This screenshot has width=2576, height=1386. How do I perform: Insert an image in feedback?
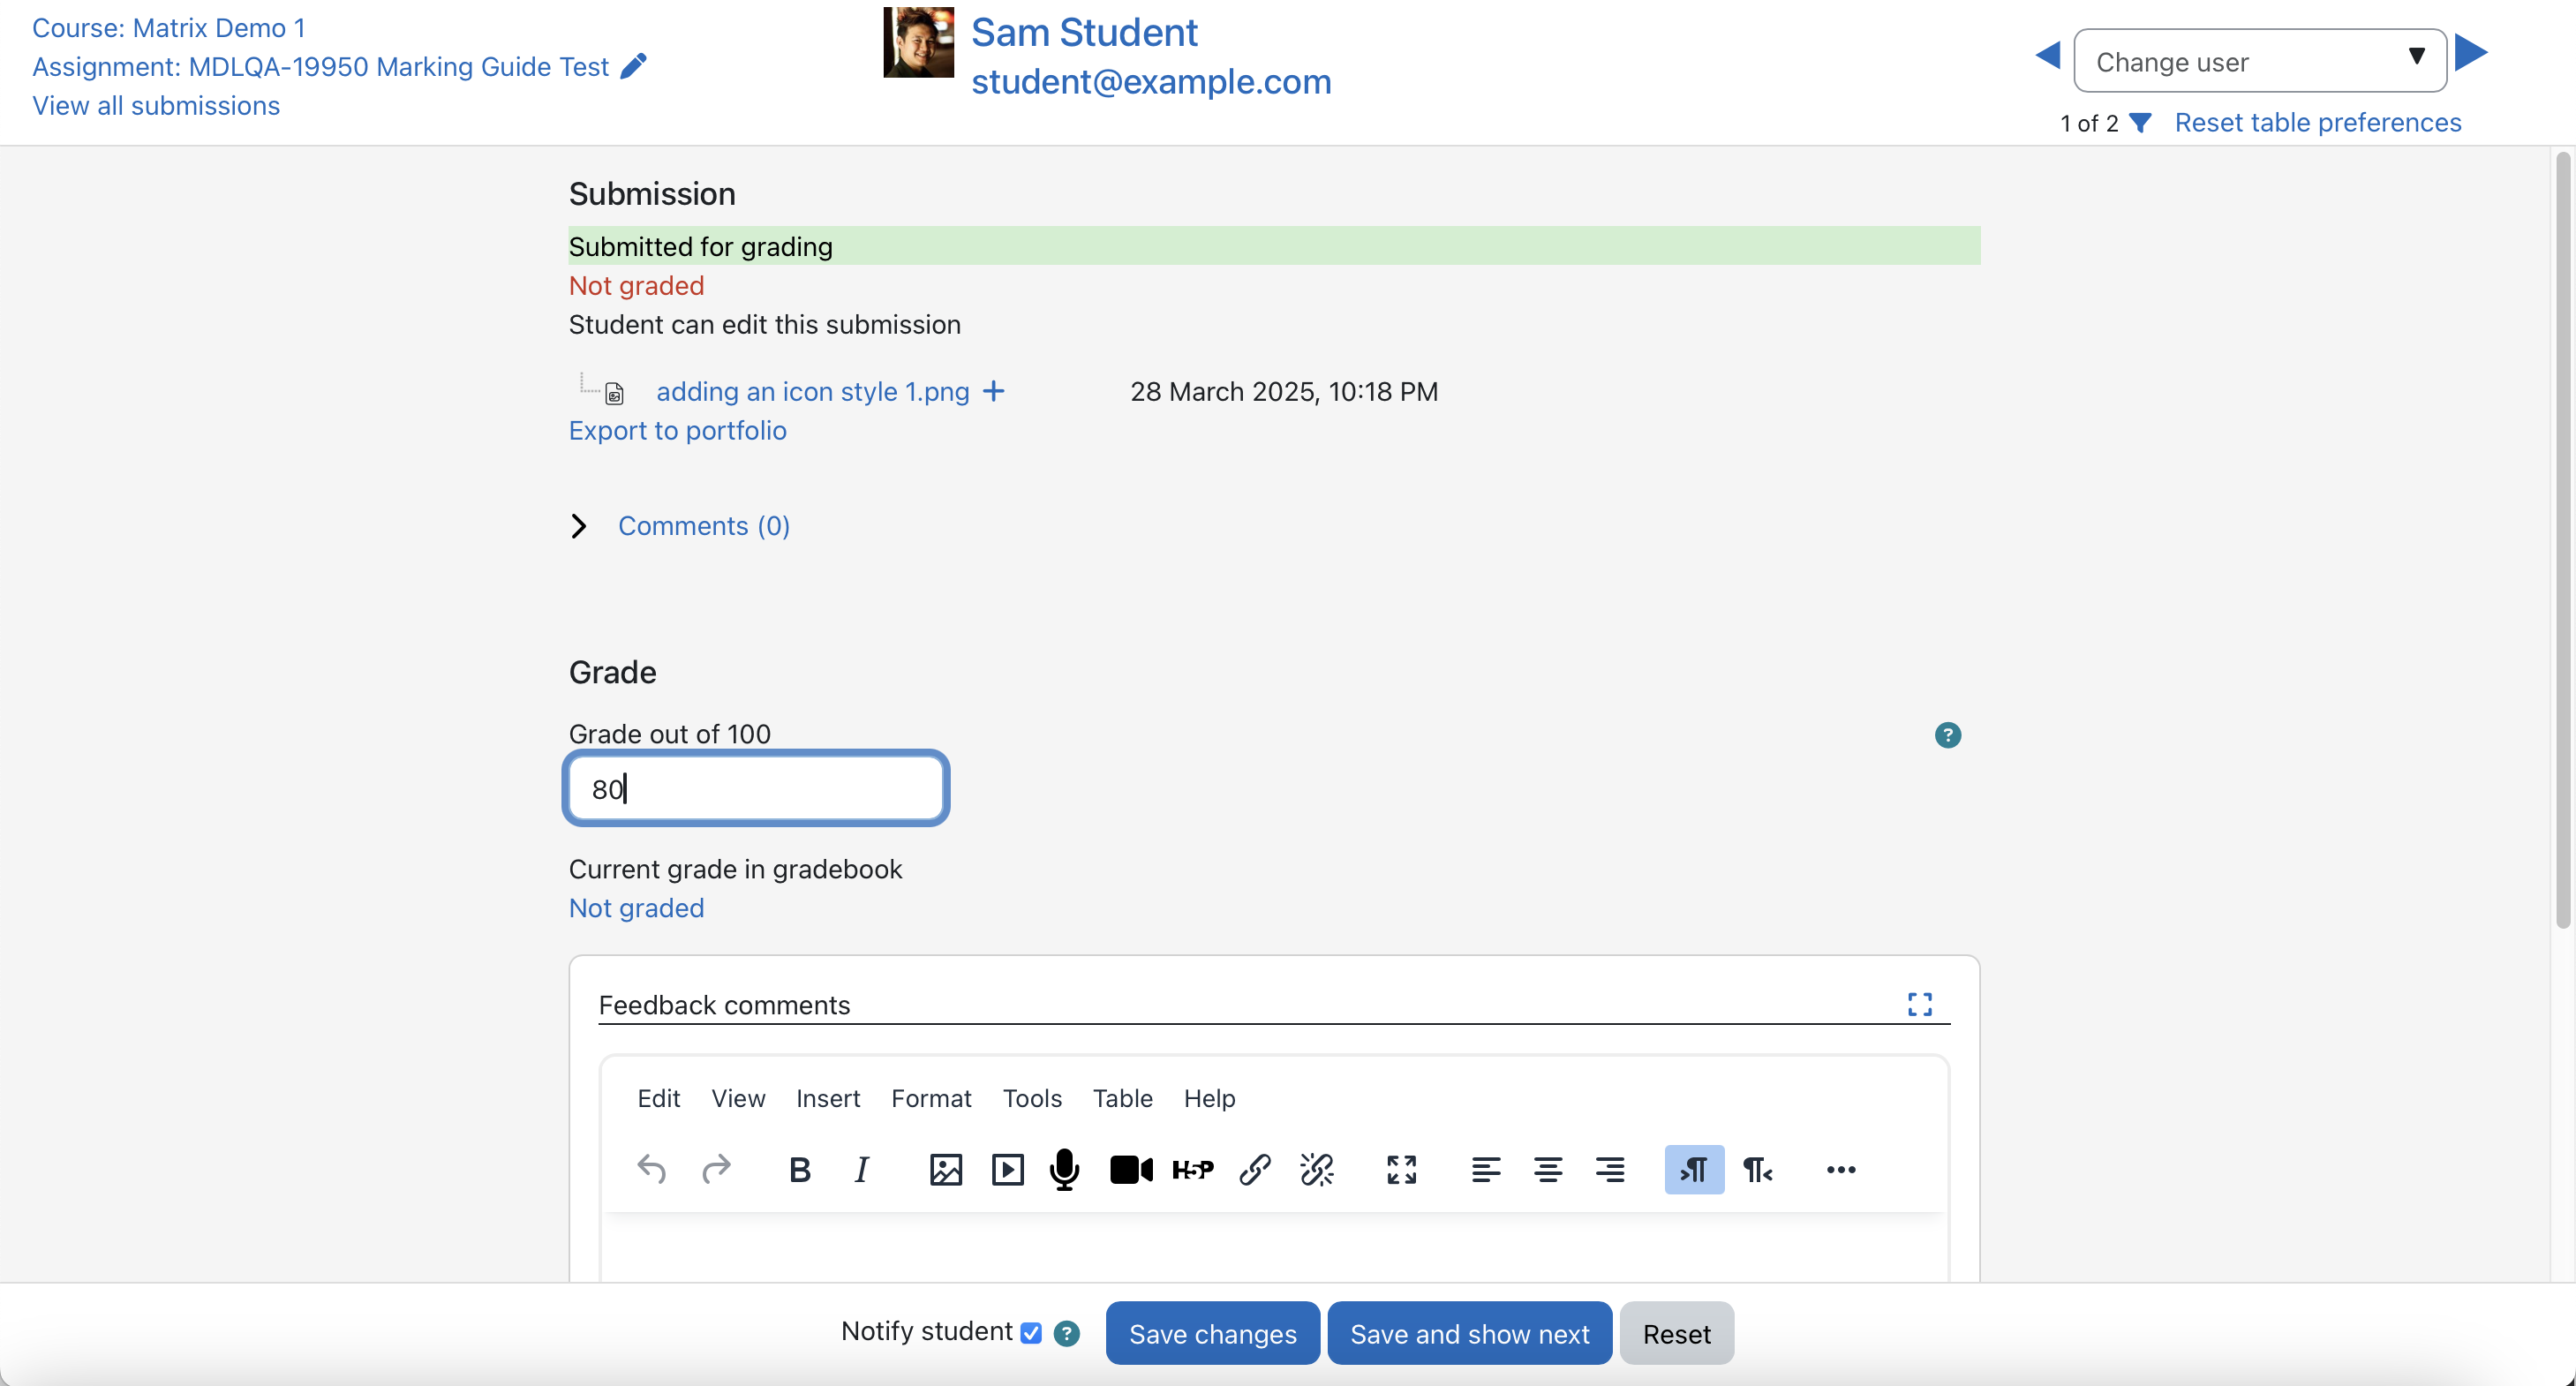[945, 1169]
